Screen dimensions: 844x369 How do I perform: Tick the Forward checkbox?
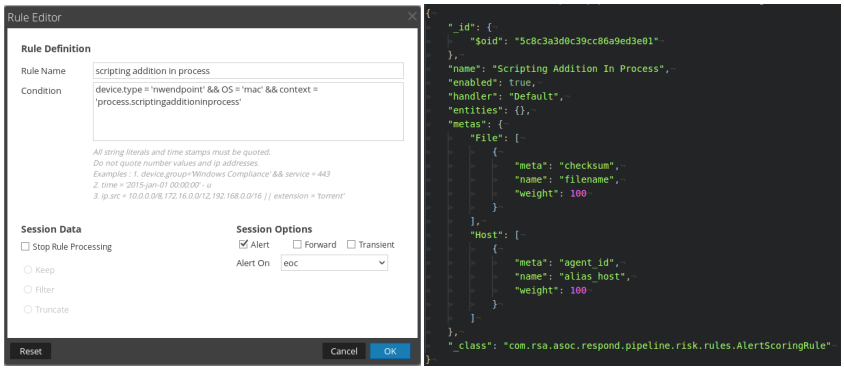coord(297,244)
